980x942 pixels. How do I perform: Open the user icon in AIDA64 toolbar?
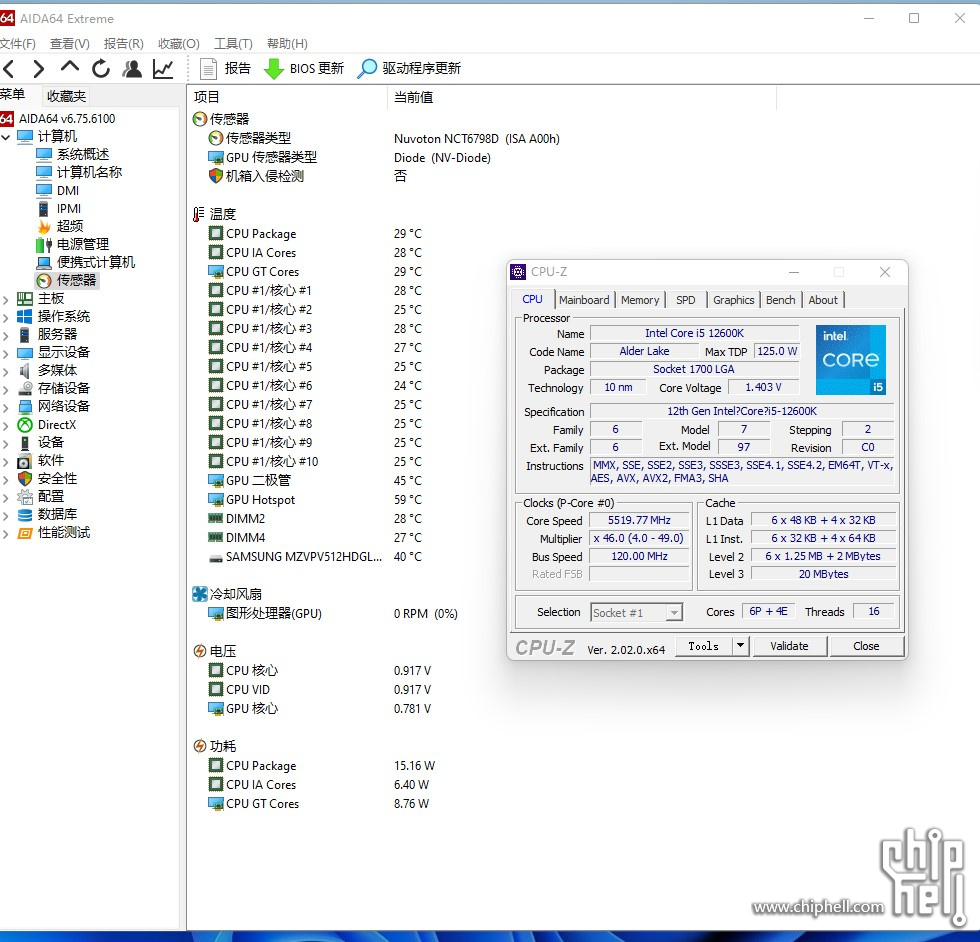132,68
